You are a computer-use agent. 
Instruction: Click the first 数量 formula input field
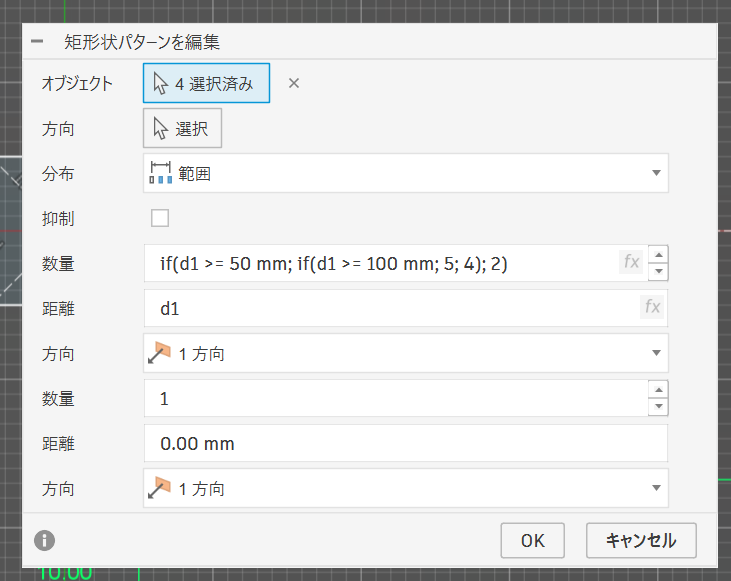click(396, 263)
